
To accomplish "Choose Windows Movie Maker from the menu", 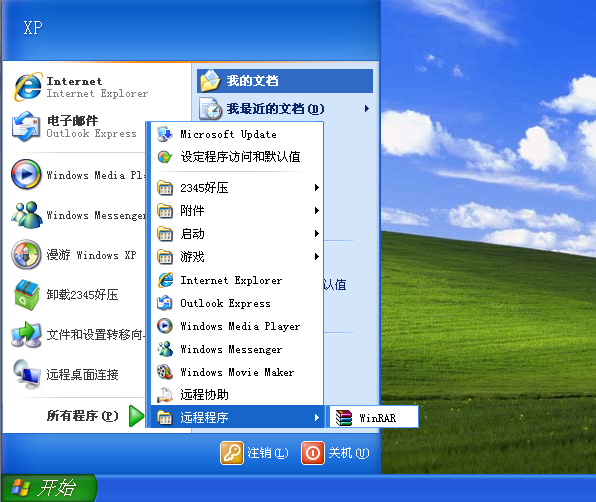I will pyautogui.click(x=237, y=372).
